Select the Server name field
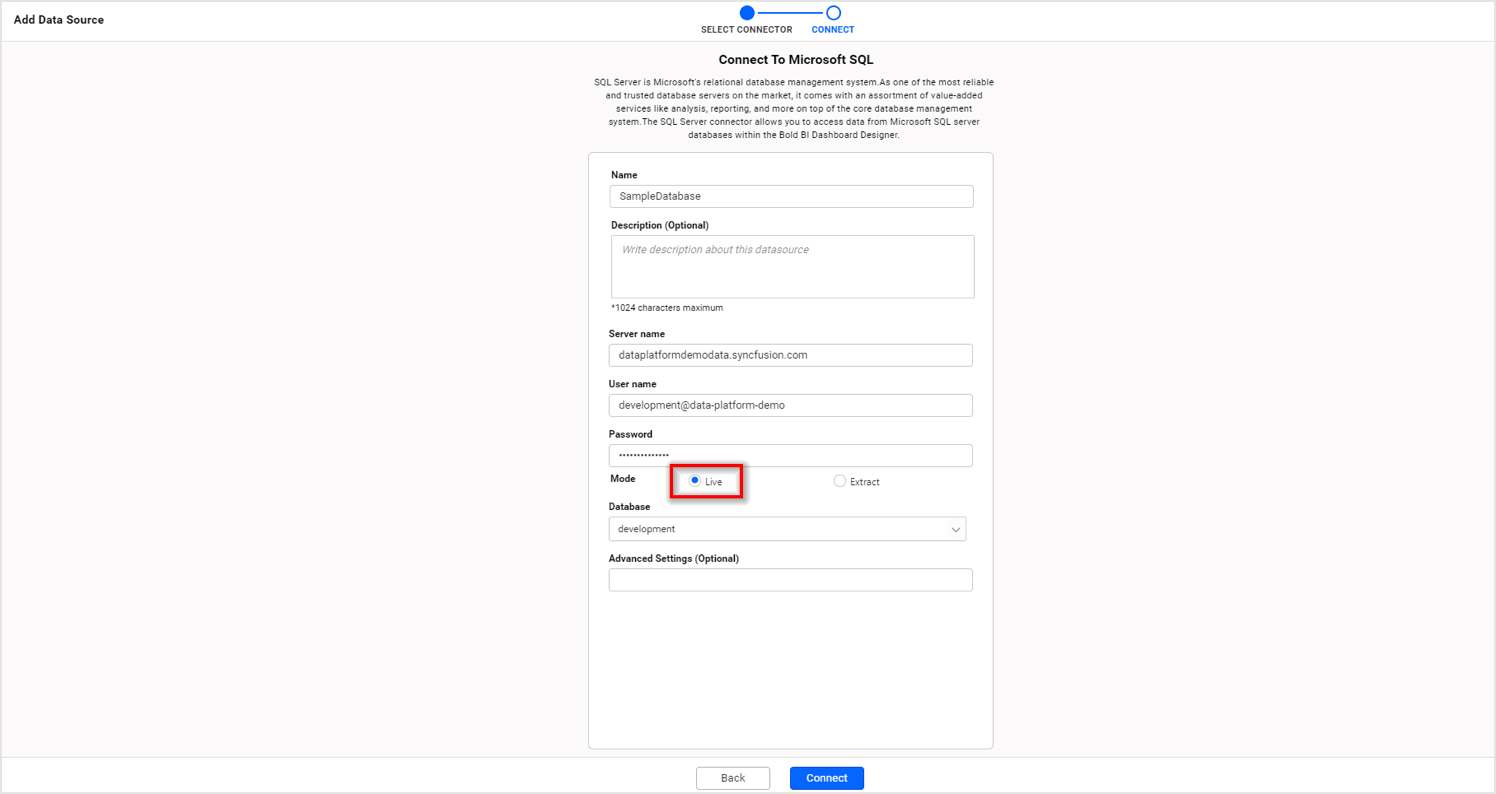The width and height of the screenshot is (1496, 794). point(790,355)
